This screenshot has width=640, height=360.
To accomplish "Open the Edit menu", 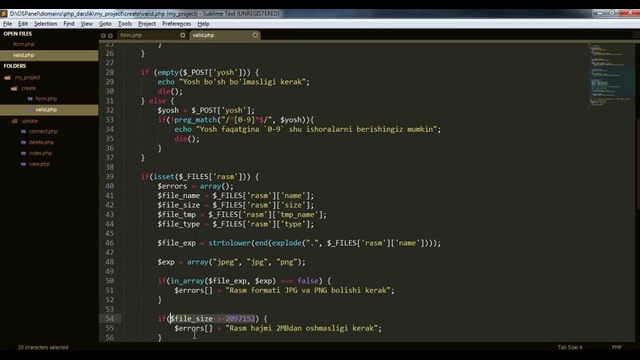I will [23, 24].
